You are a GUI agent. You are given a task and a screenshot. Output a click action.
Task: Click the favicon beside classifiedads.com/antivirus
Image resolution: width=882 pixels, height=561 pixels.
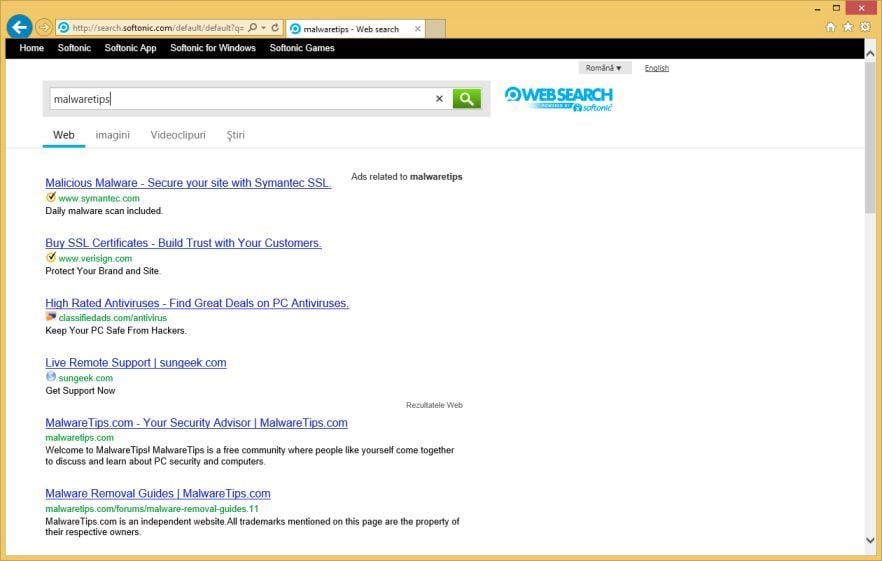(51, 317)
